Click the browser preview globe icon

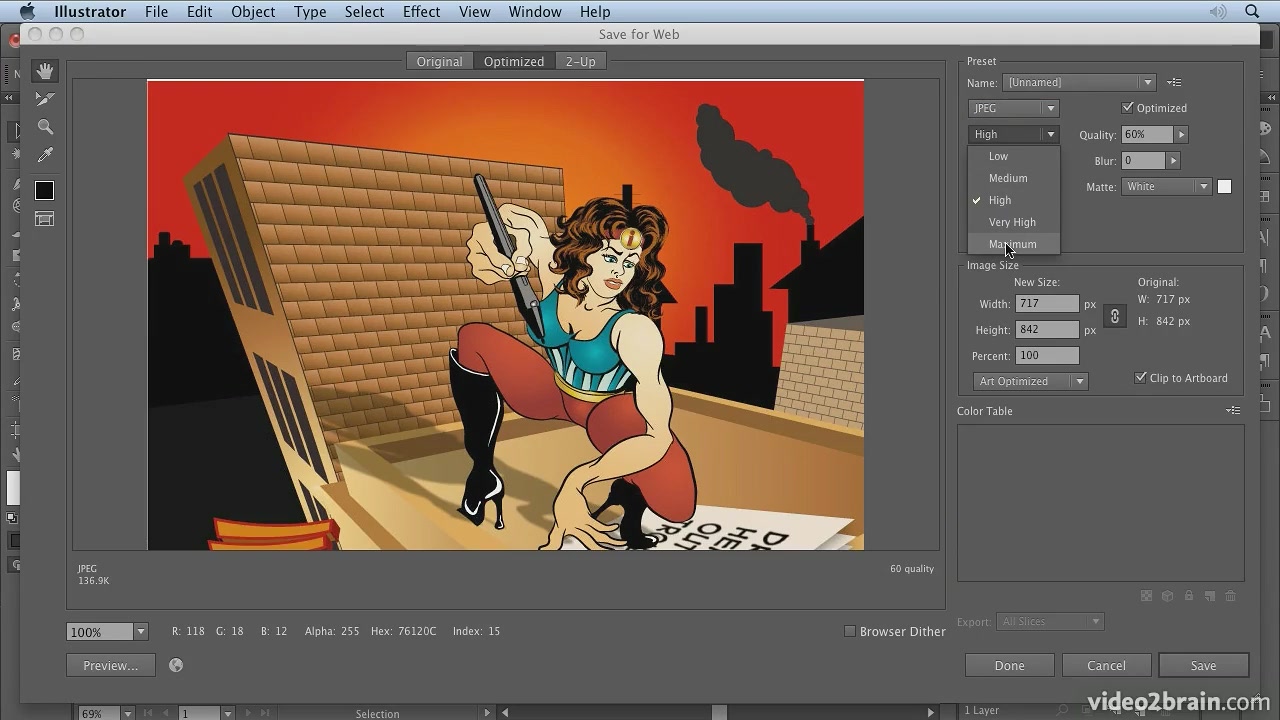pyautogui.click(x=176, y=665)
